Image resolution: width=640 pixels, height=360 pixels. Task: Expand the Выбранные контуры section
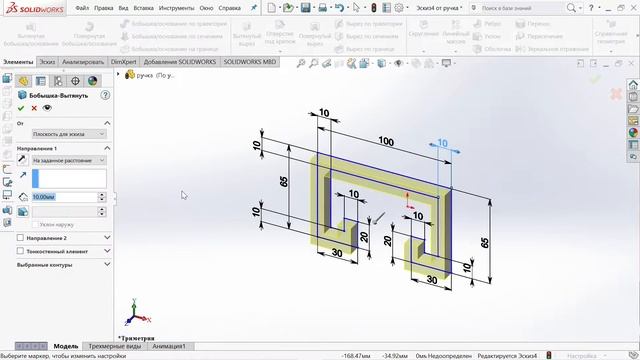tap(107, 264)
